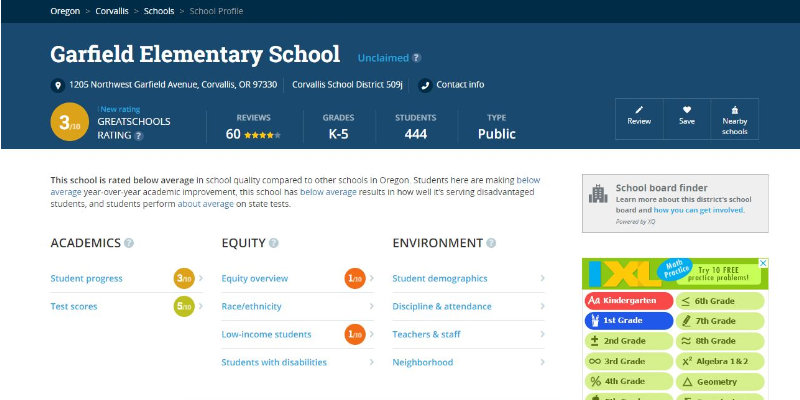
Task: Go to Corvallis breadcrumb
Action: pyautogui.click(x=112, y=11)
